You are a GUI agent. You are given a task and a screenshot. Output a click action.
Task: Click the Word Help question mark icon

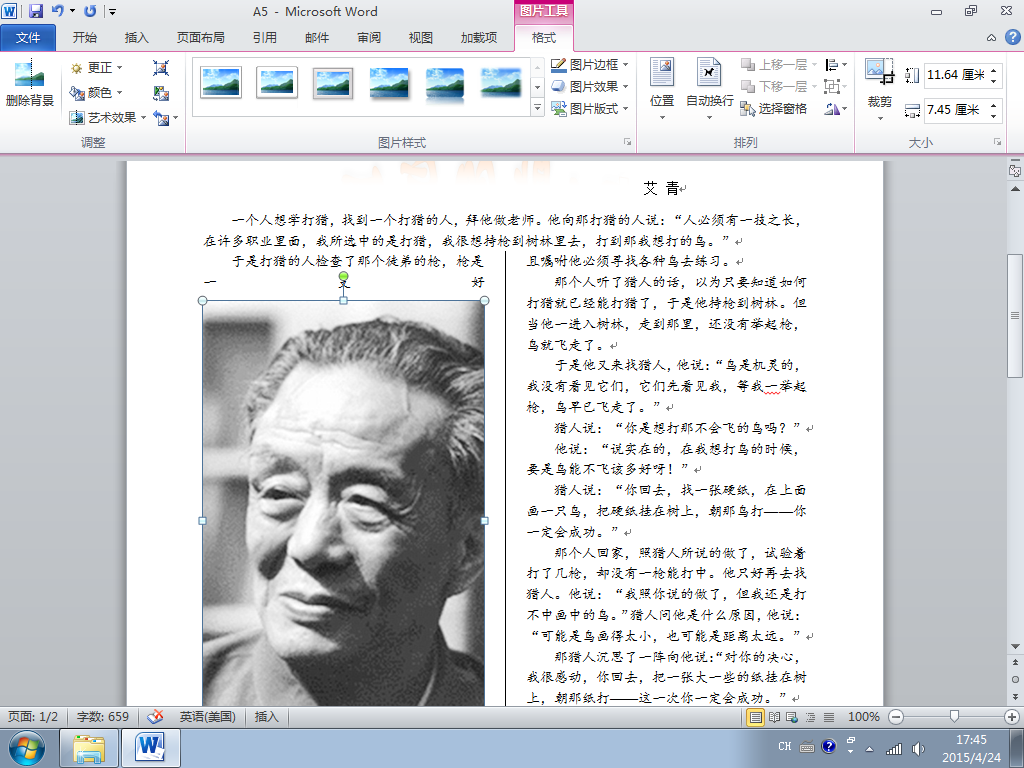tap(1012, 38)
